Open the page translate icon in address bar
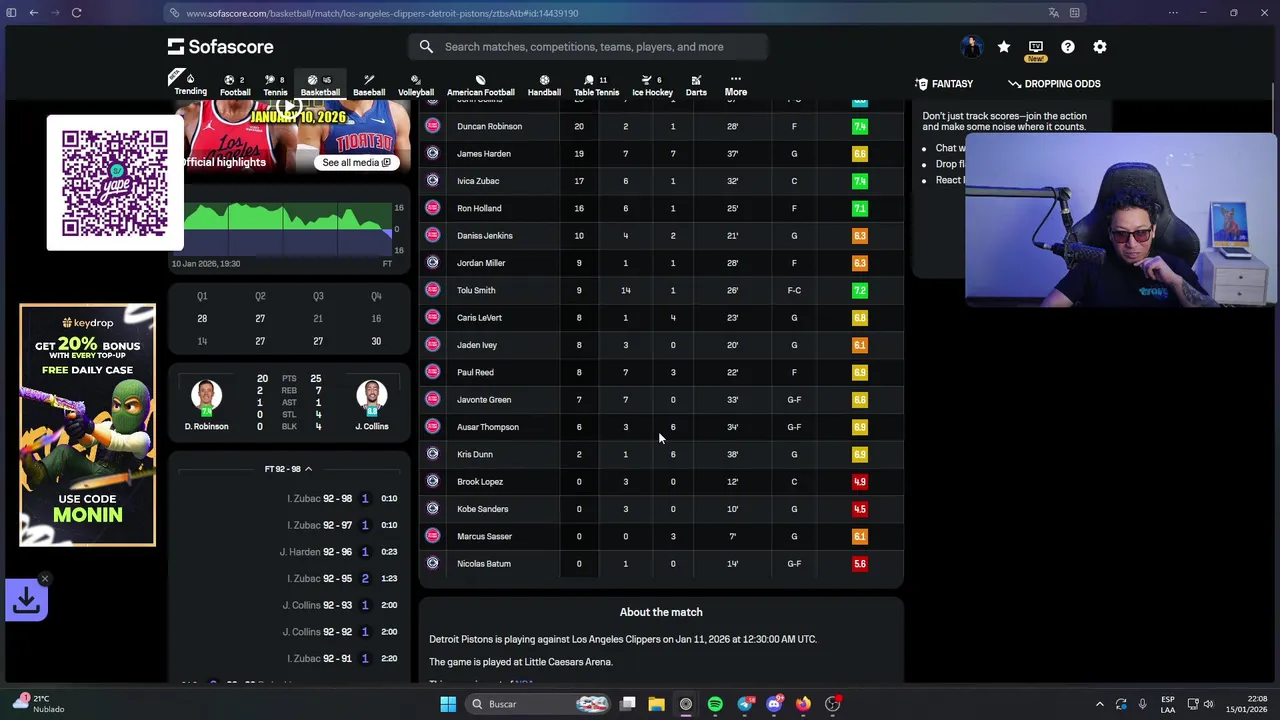The height and width of the screenshot is (720, 1280). point(1053,13)
